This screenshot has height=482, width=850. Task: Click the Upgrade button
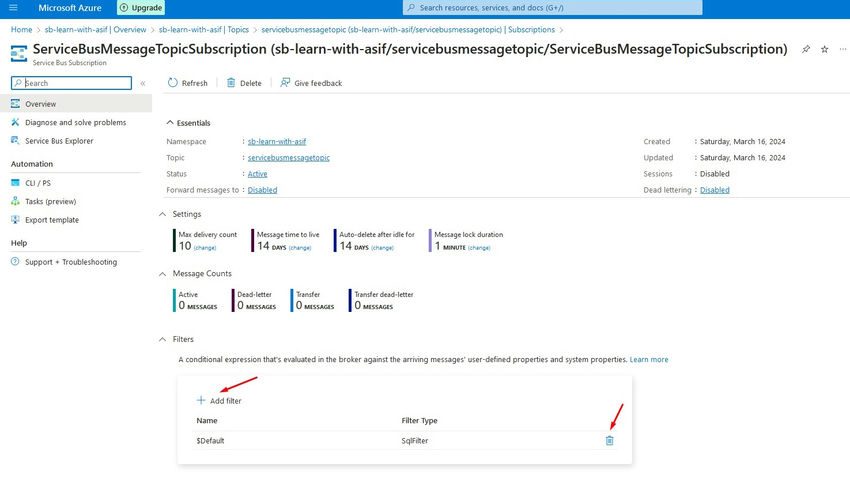tap(141, 8)
